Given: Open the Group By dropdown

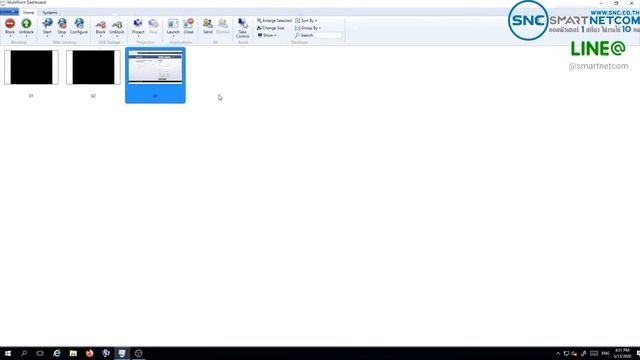Looking at the screenshot, I should click(308, 28).
